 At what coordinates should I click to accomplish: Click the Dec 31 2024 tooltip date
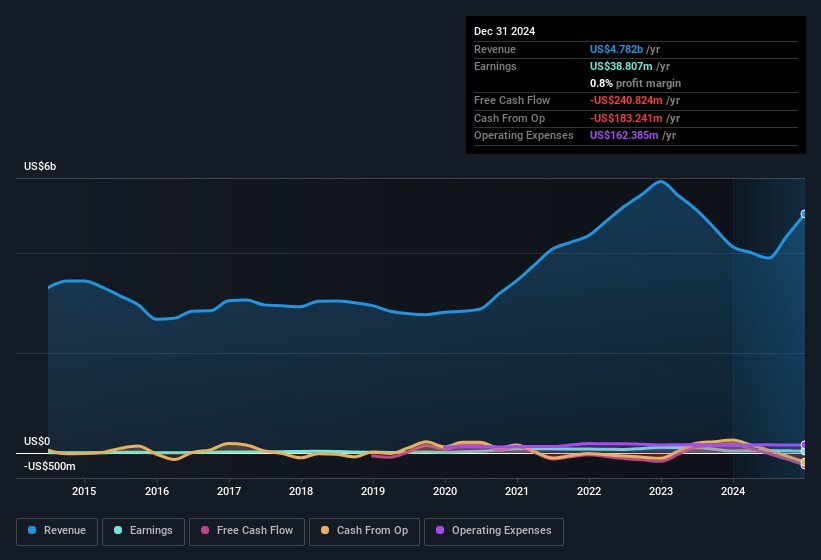click(x=504, y=31)
